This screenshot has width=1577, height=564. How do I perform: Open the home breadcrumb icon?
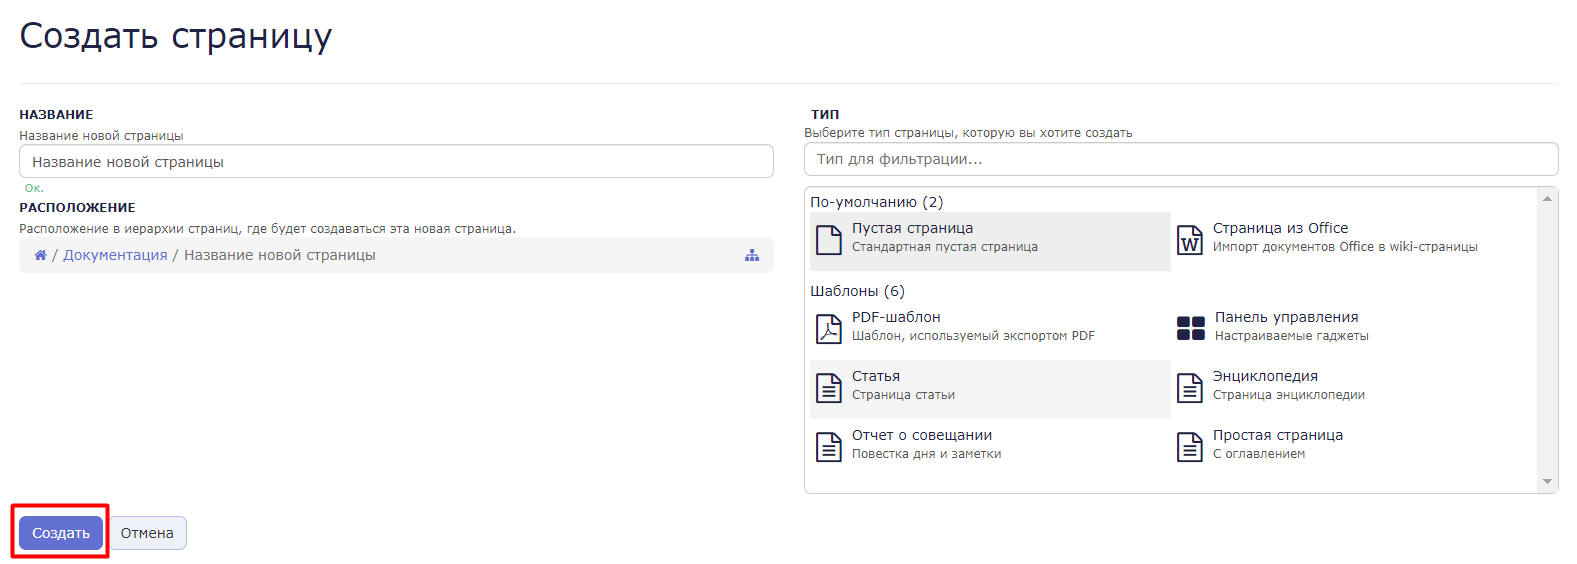click(40, 255)
